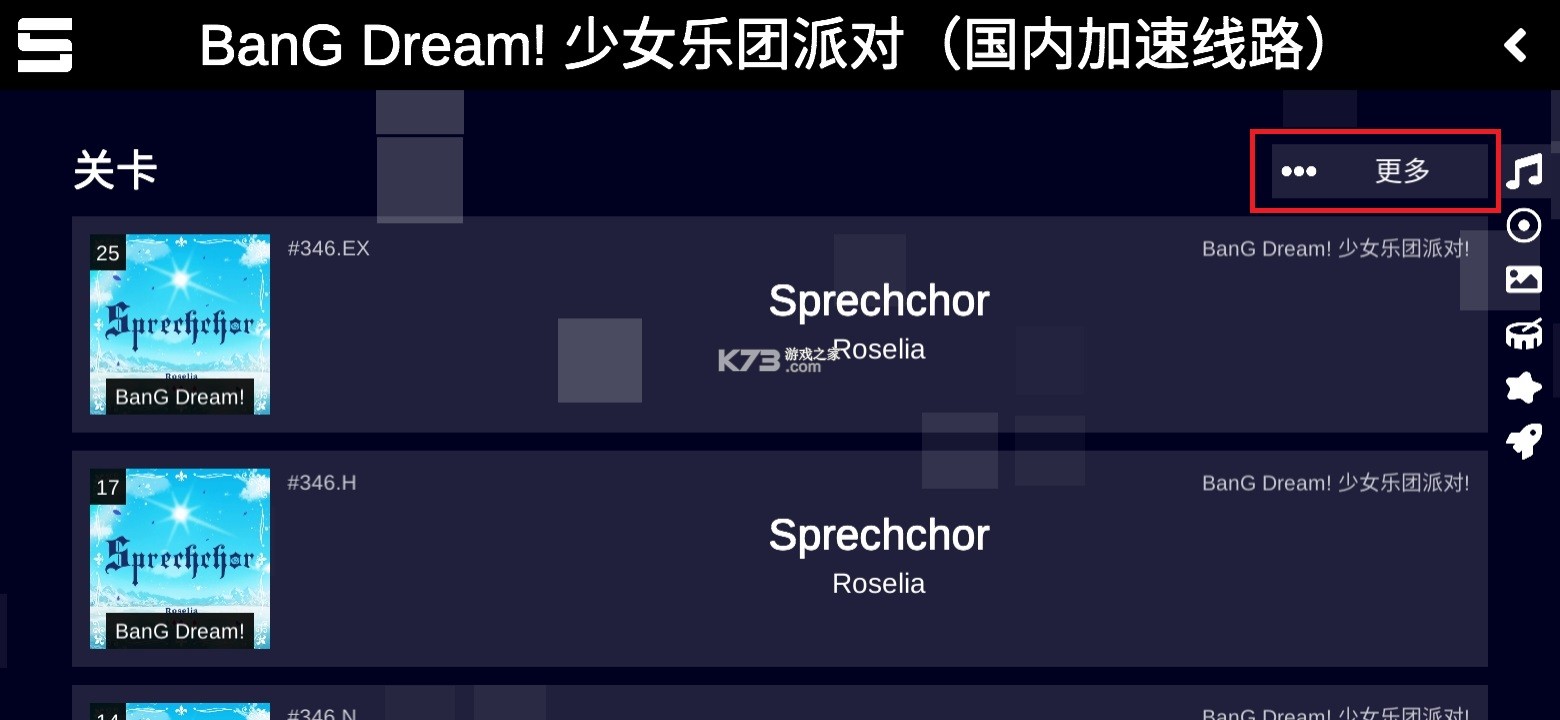Open the skins circle icon section

coord(1524,226)
